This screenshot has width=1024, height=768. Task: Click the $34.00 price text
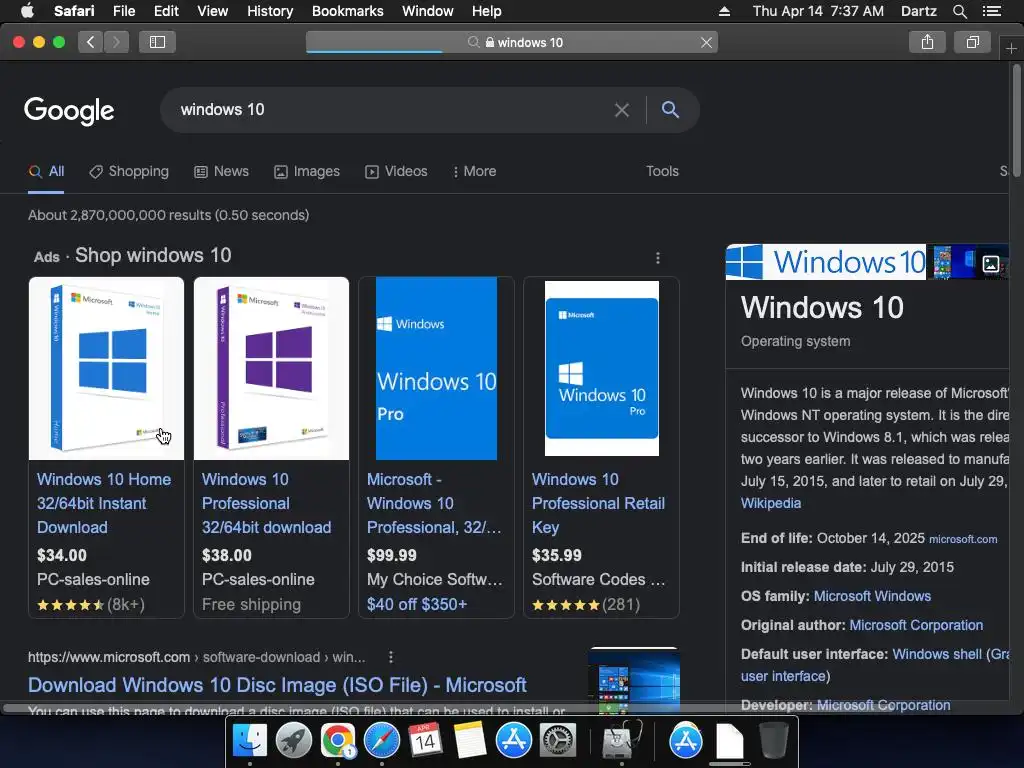(x=62, y=555)
